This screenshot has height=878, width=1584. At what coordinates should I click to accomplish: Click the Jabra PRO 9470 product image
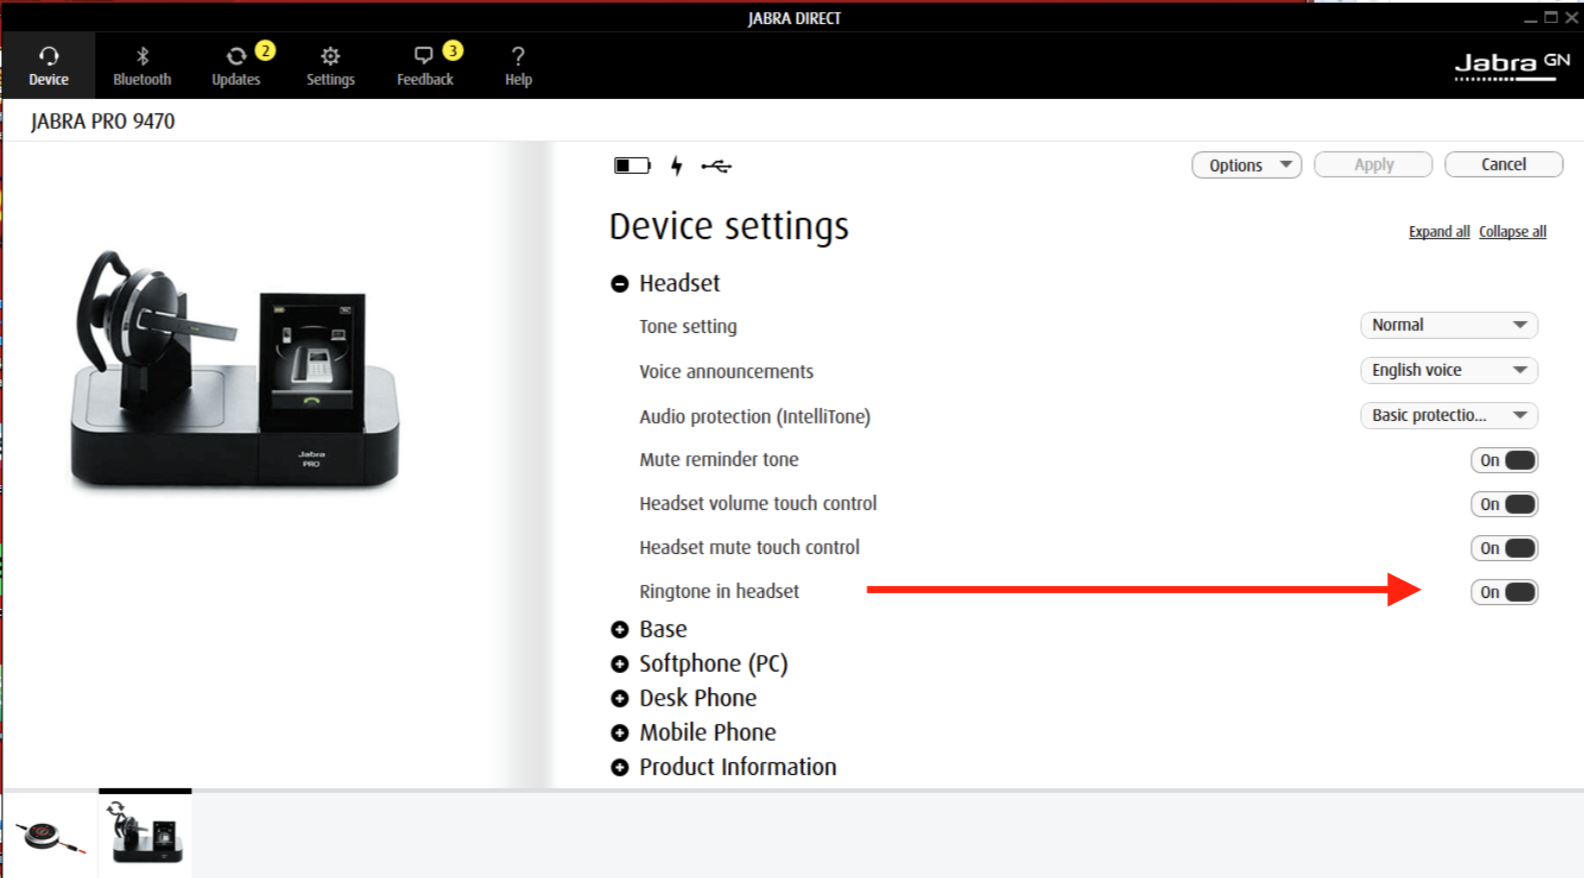pos(235,370)
